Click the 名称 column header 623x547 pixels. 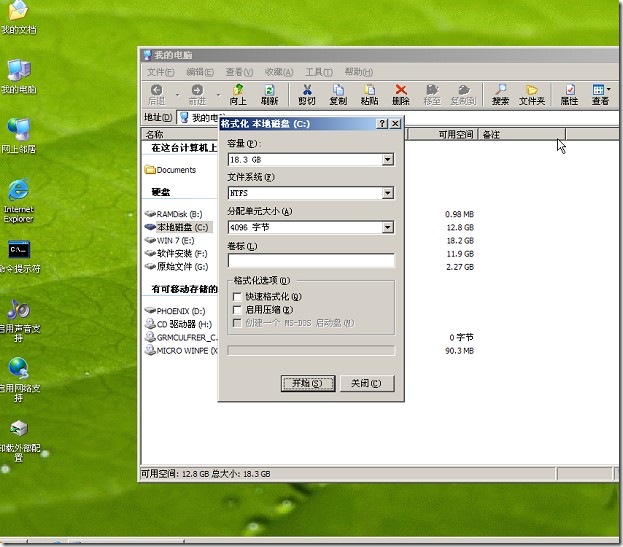tap(180, 134)
